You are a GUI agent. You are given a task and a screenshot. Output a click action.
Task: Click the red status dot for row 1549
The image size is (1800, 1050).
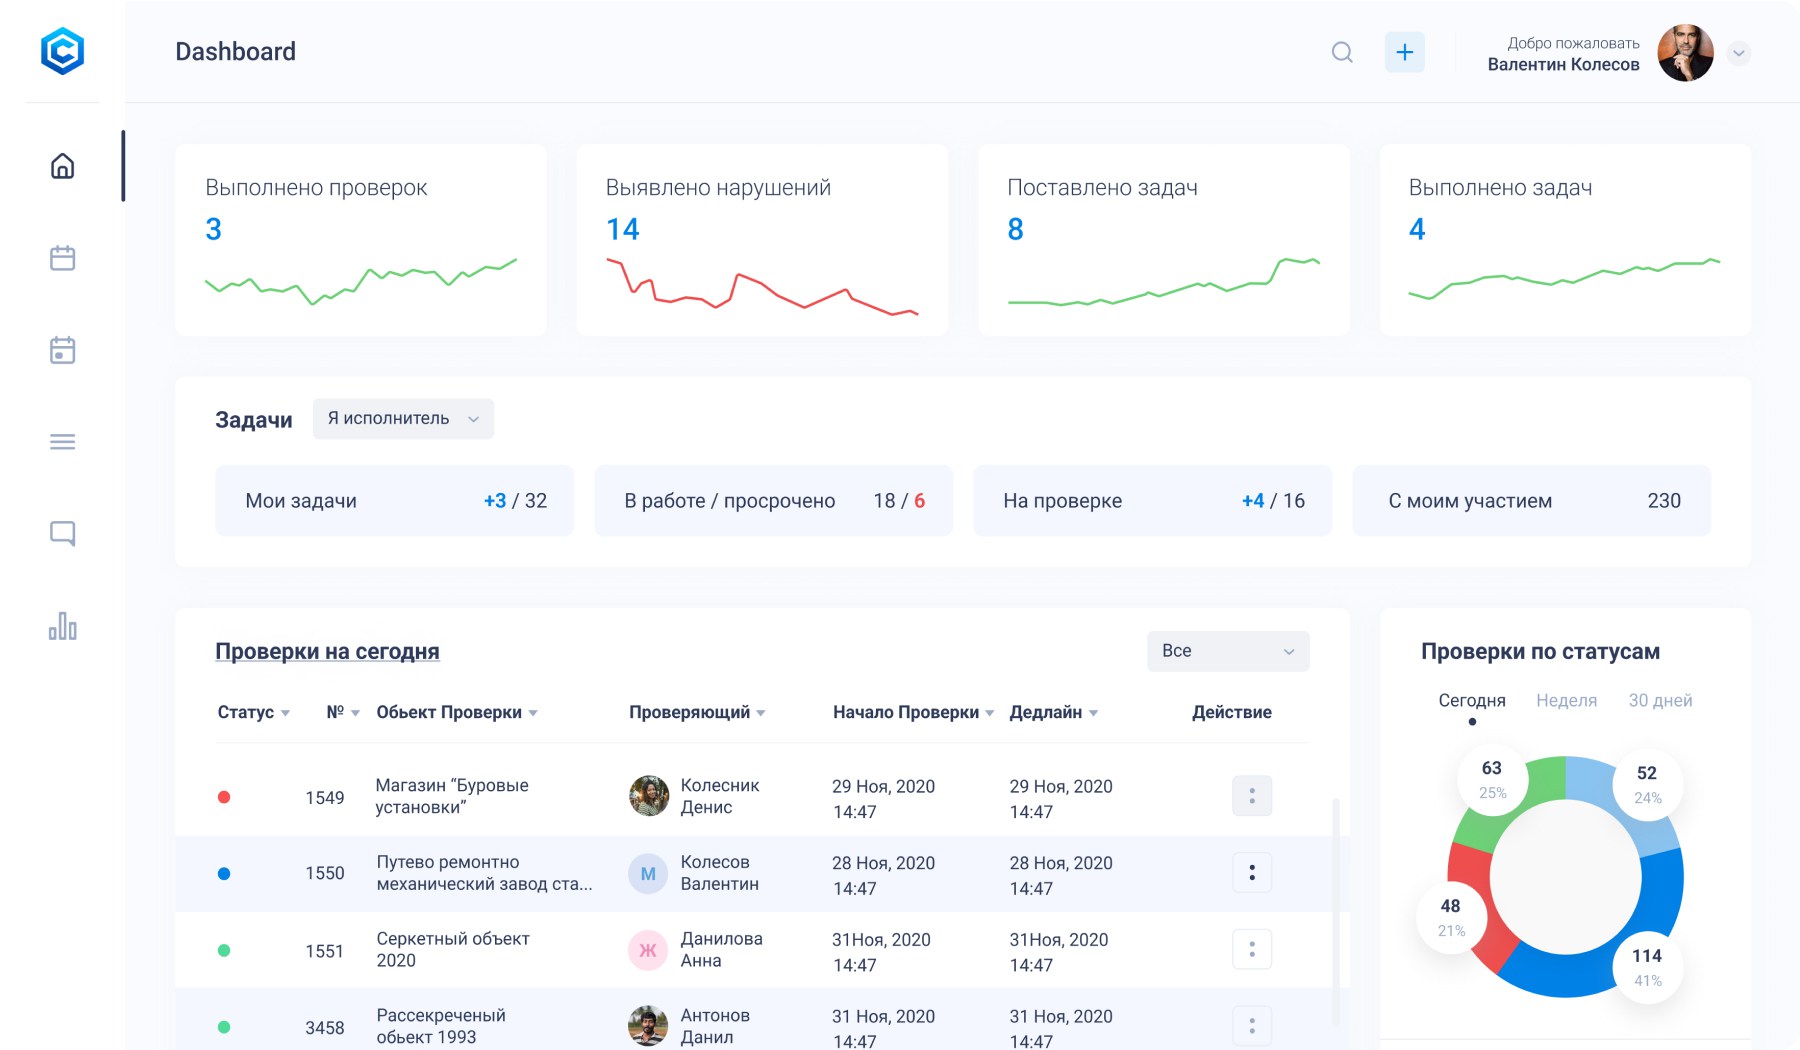pos(224,797)
